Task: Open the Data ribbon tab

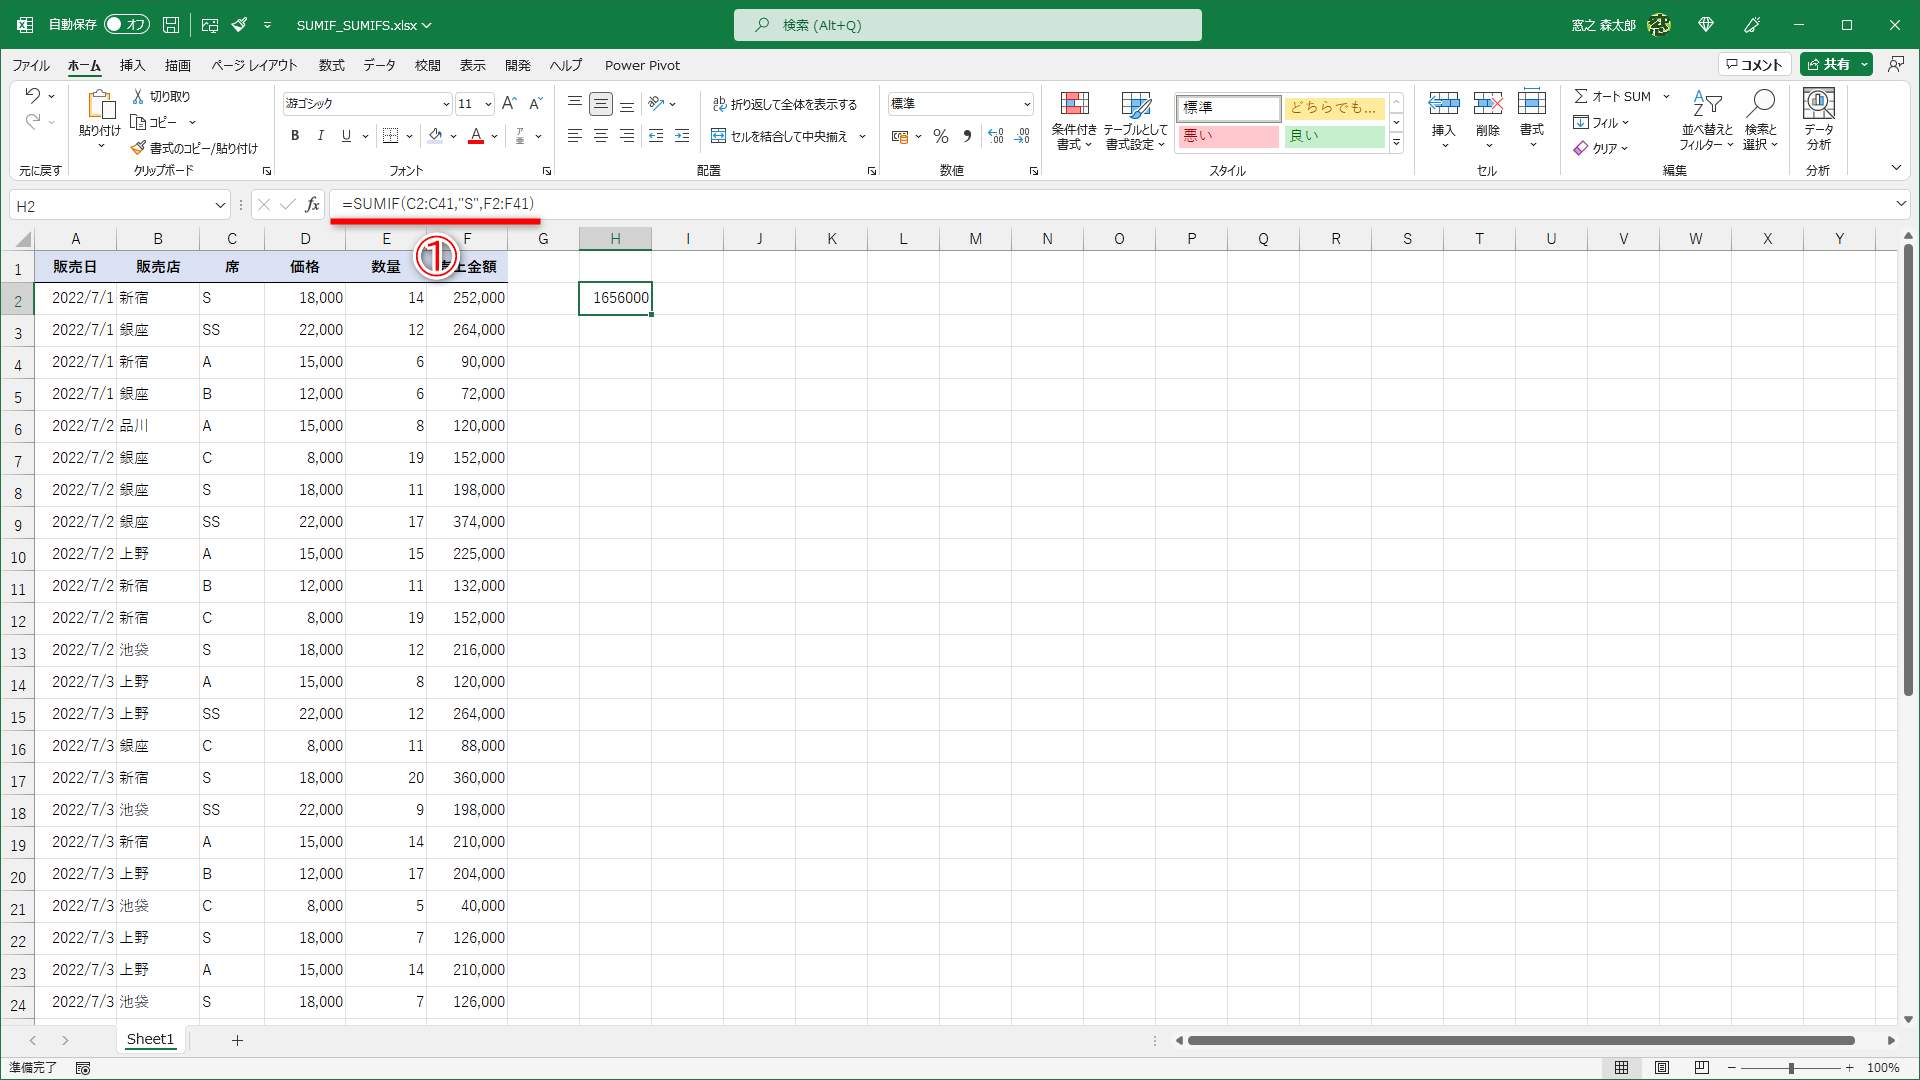Action: click(x=379, y=65)
